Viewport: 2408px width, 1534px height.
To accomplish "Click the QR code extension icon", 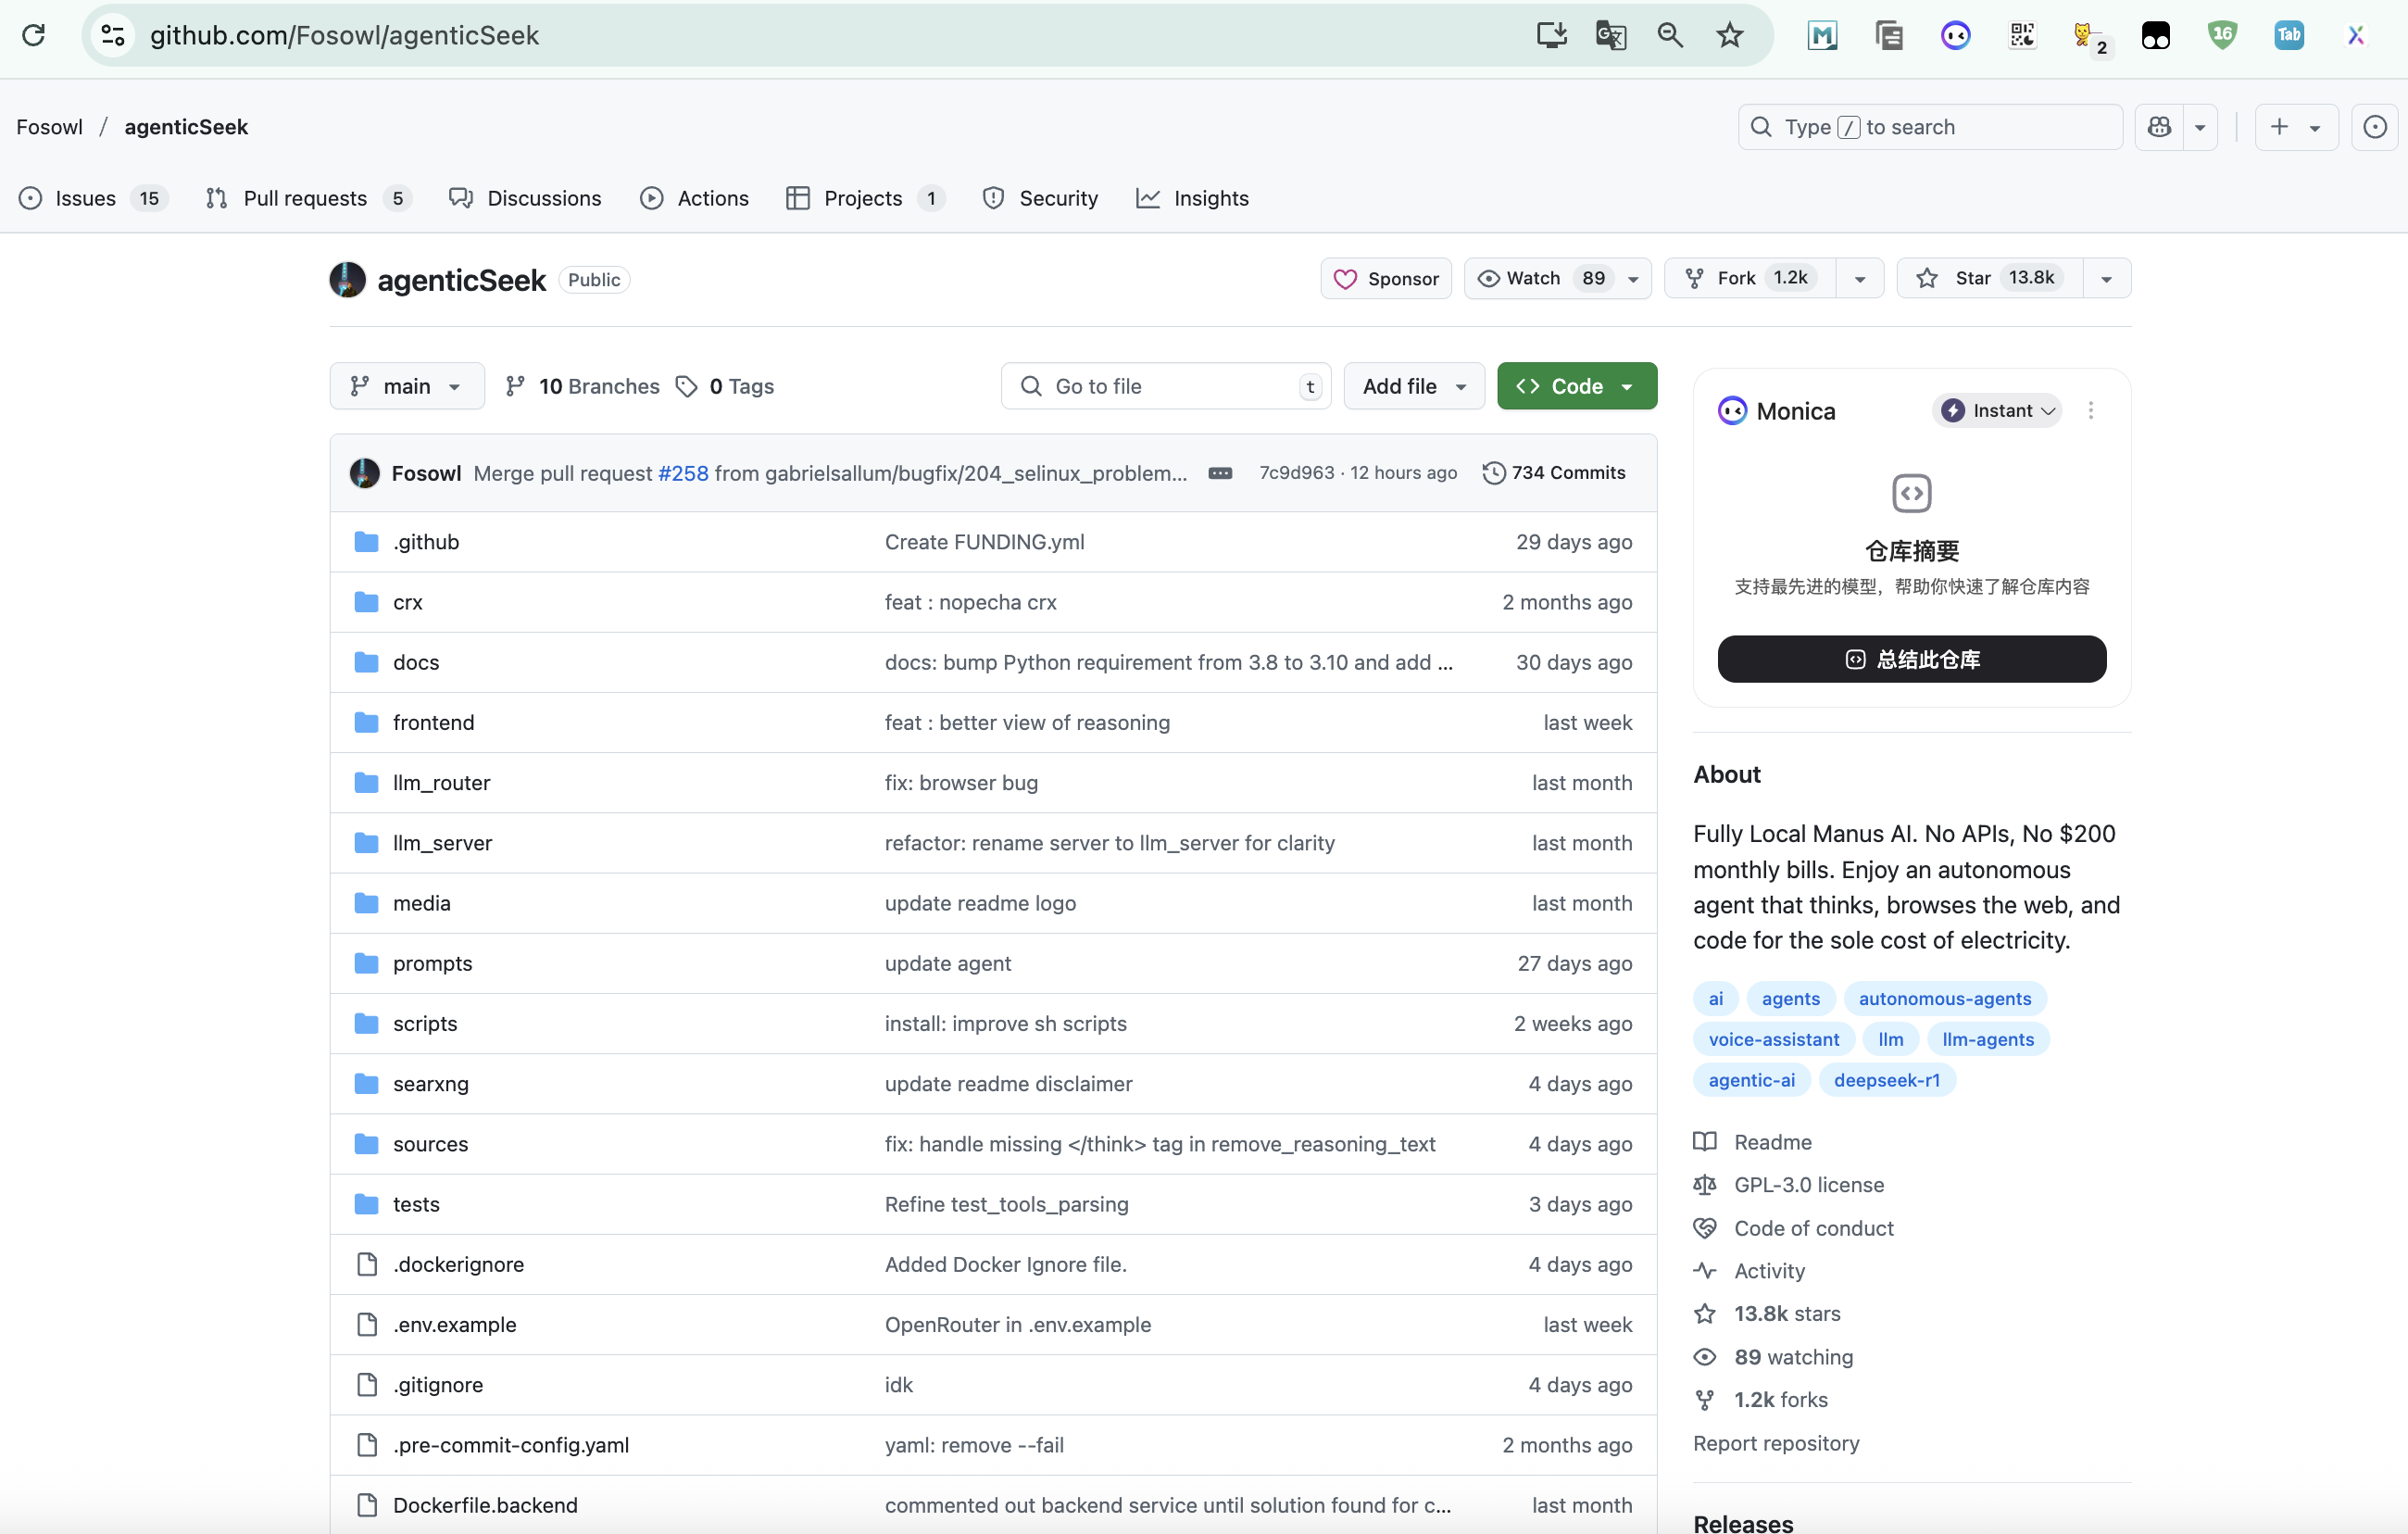I will pos(2022,35).
